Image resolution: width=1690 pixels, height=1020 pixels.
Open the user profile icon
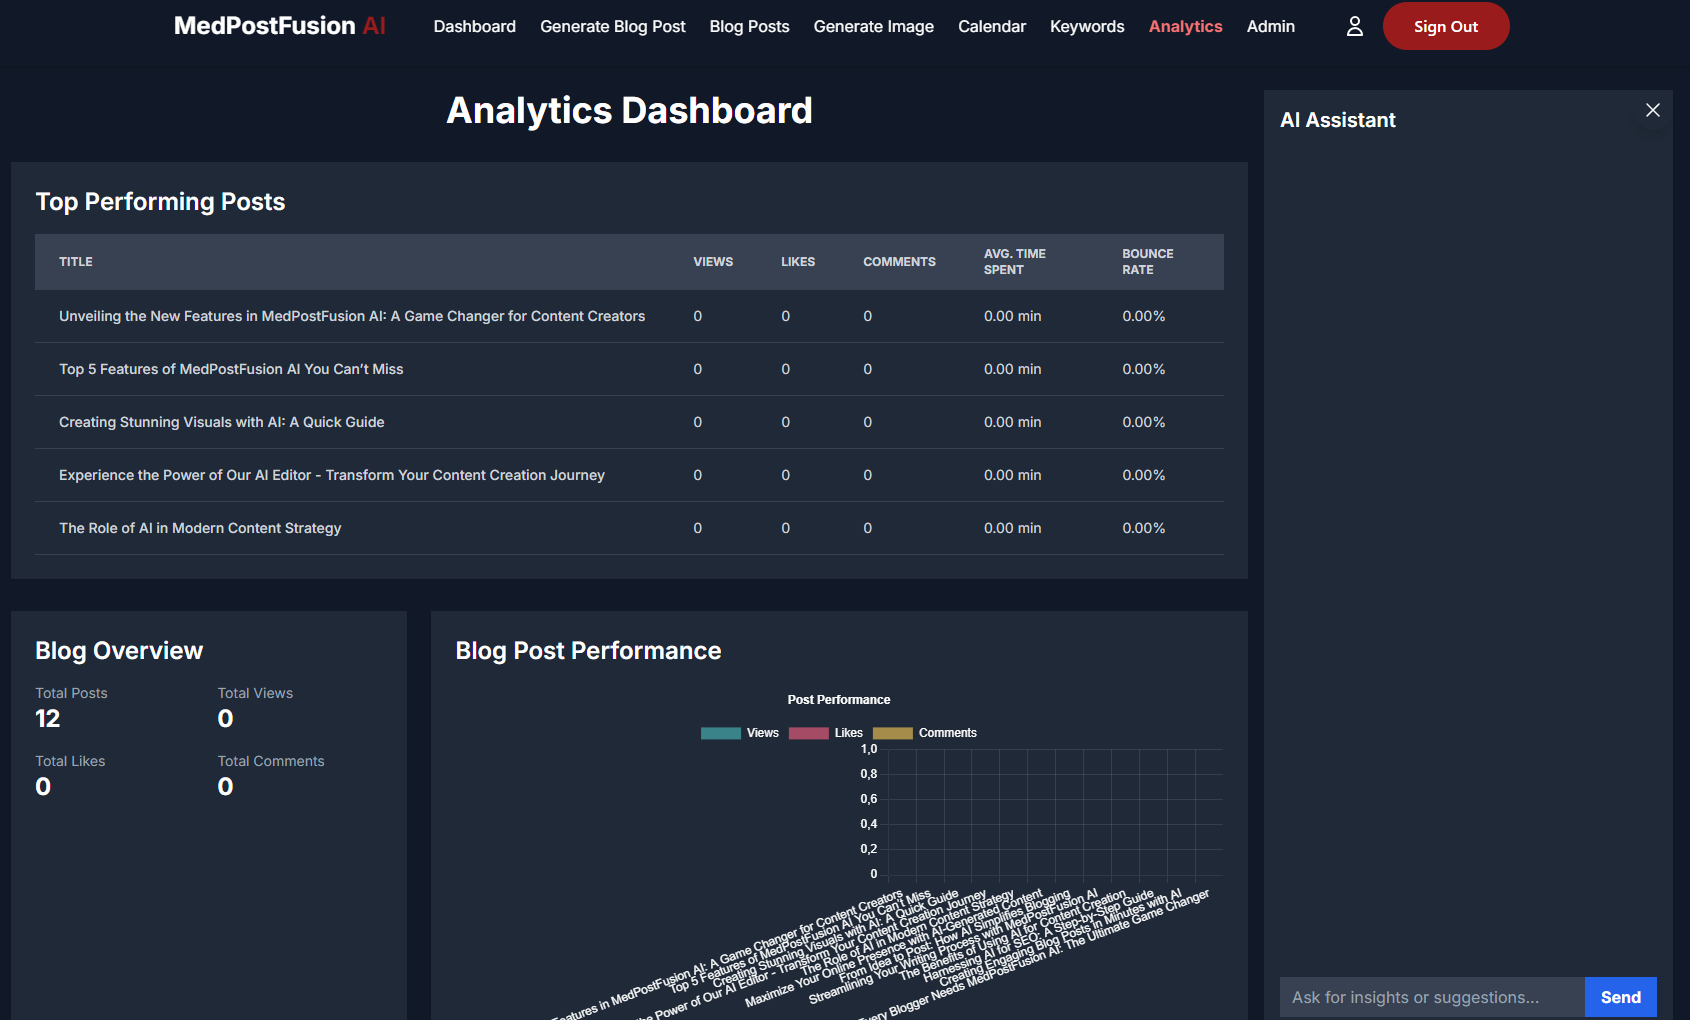[1354, 26]
